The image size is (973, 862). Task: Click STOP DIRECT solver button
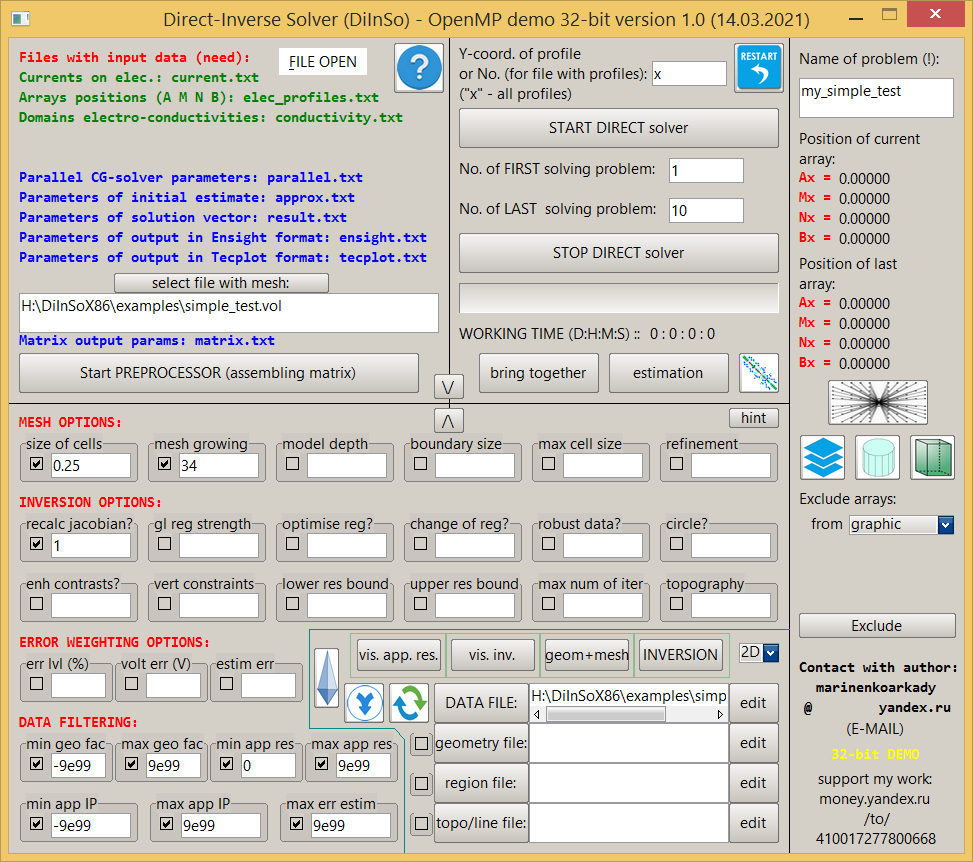tap(619, 253)
